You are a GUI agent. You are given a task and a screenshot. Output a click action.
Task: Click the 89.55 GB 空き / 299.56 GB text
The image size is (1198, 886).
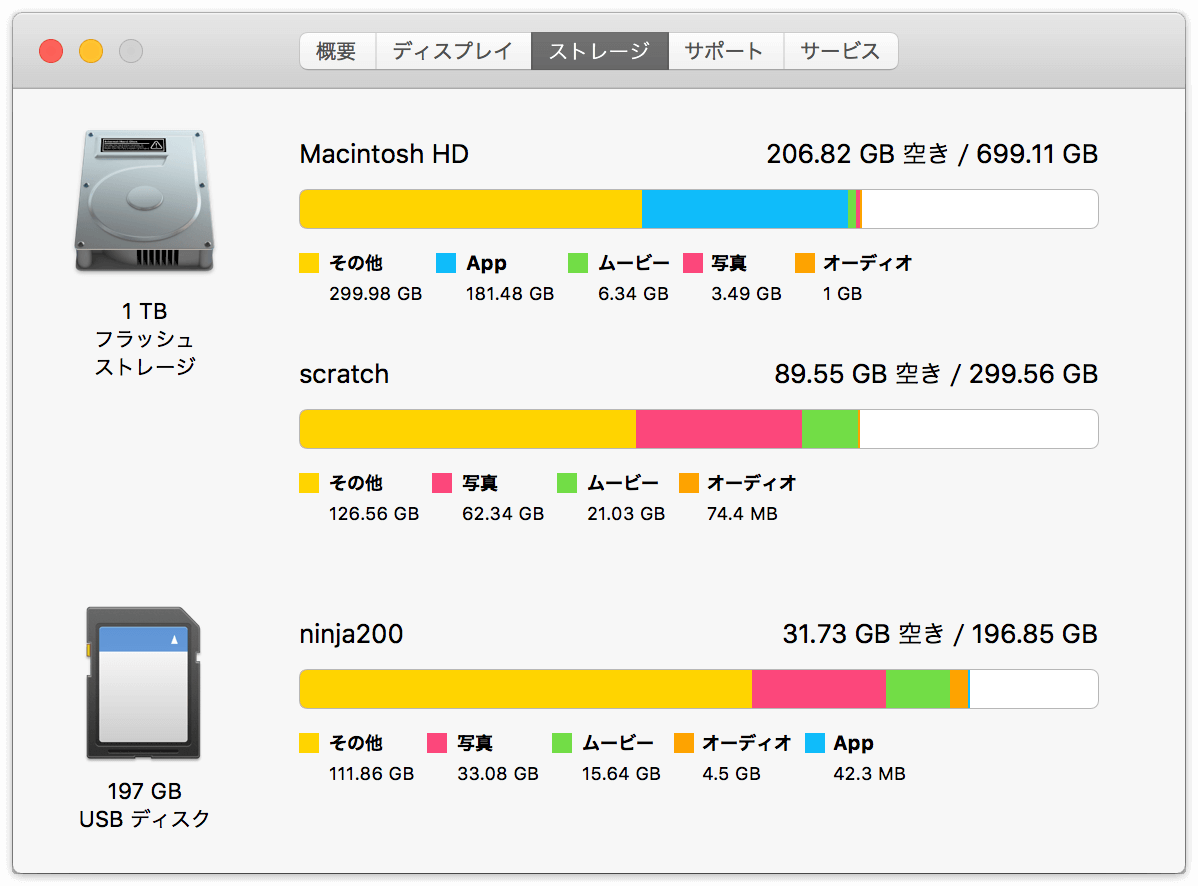(936, 374)
